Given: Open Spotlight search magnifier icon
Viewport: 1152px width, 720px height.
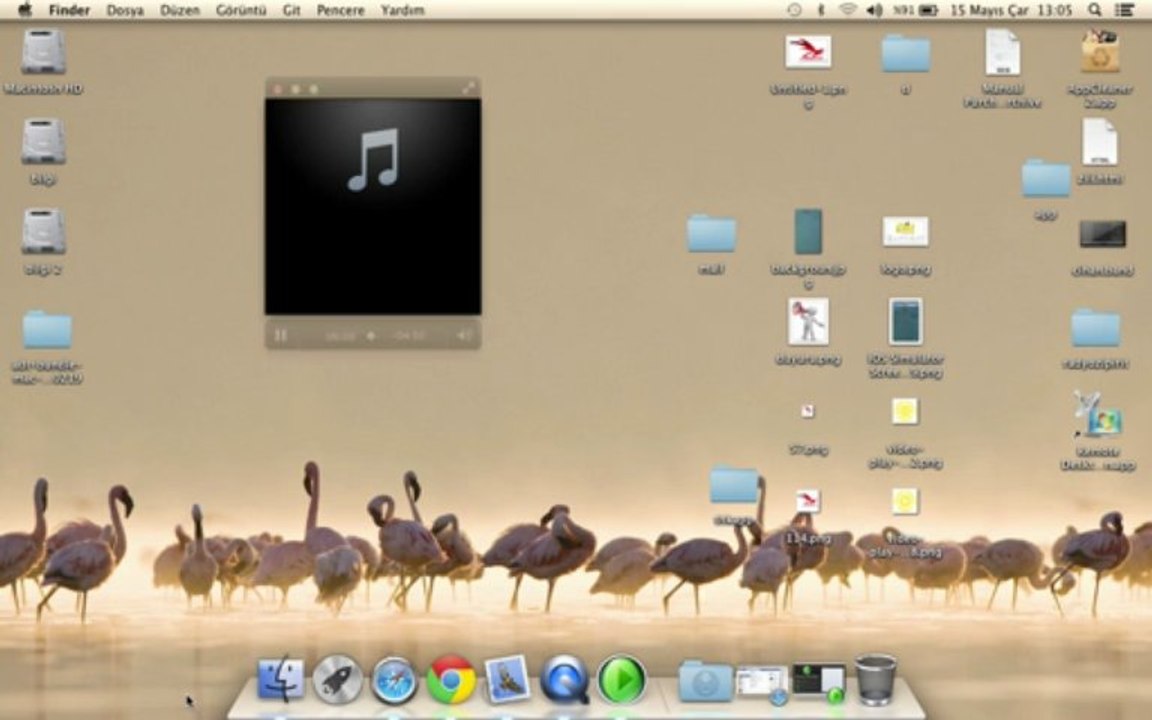Looking at the screenshot, I should [x=1095, y=10].
